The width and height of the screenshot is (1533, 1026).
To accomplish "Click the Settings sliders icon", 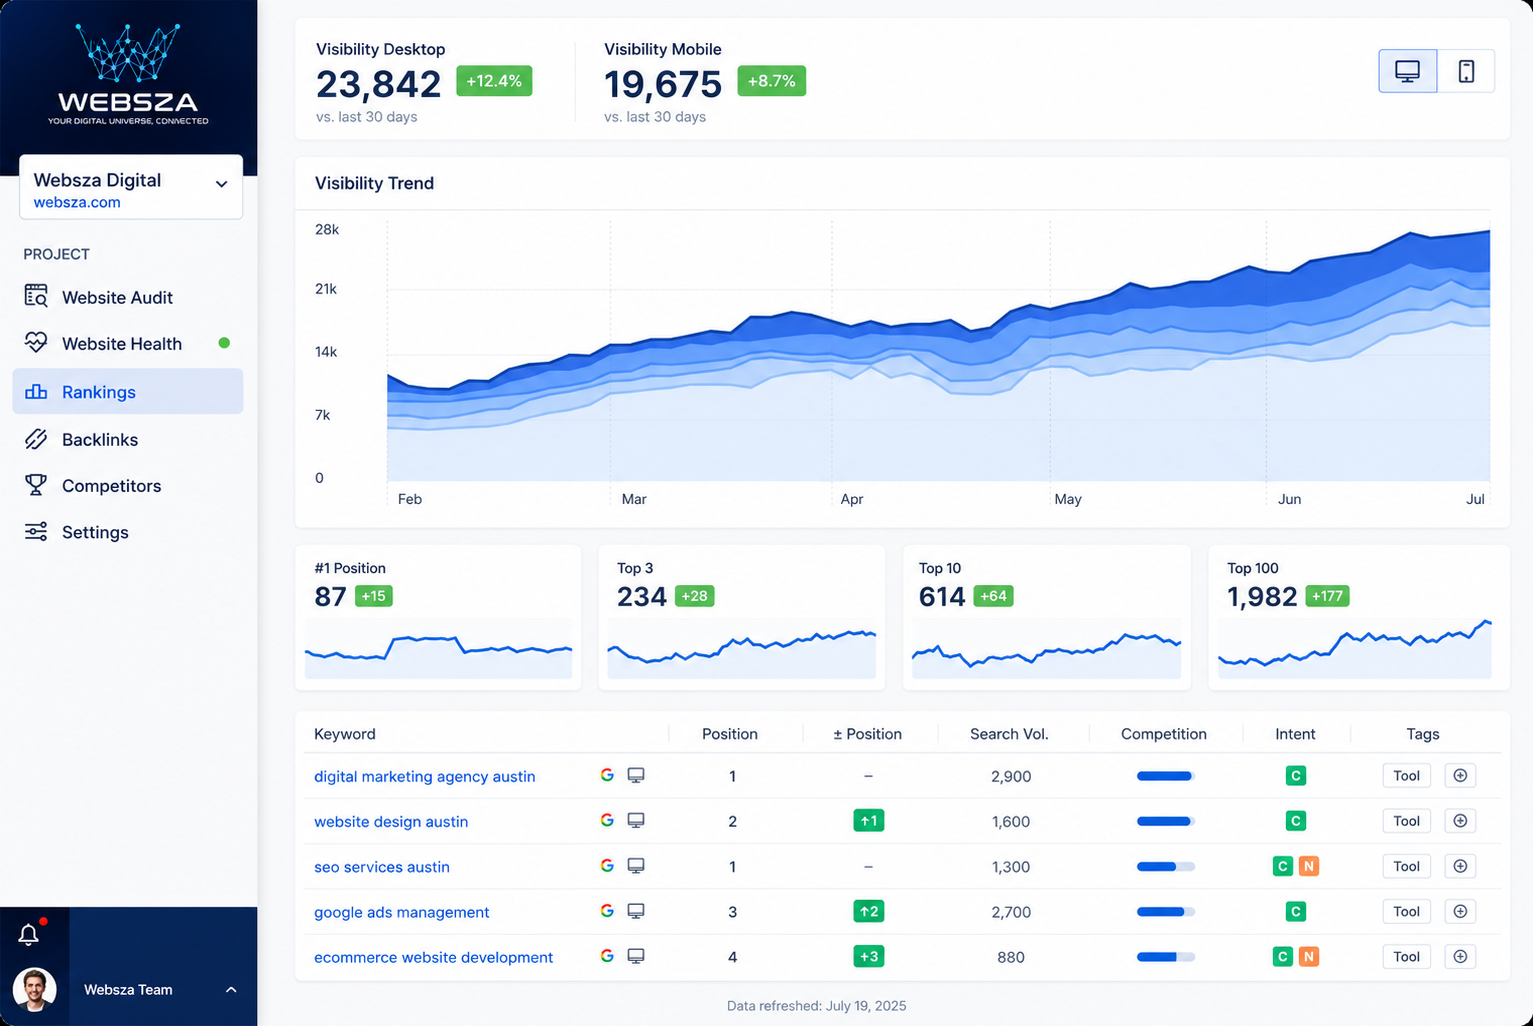I will click(36, 531).
